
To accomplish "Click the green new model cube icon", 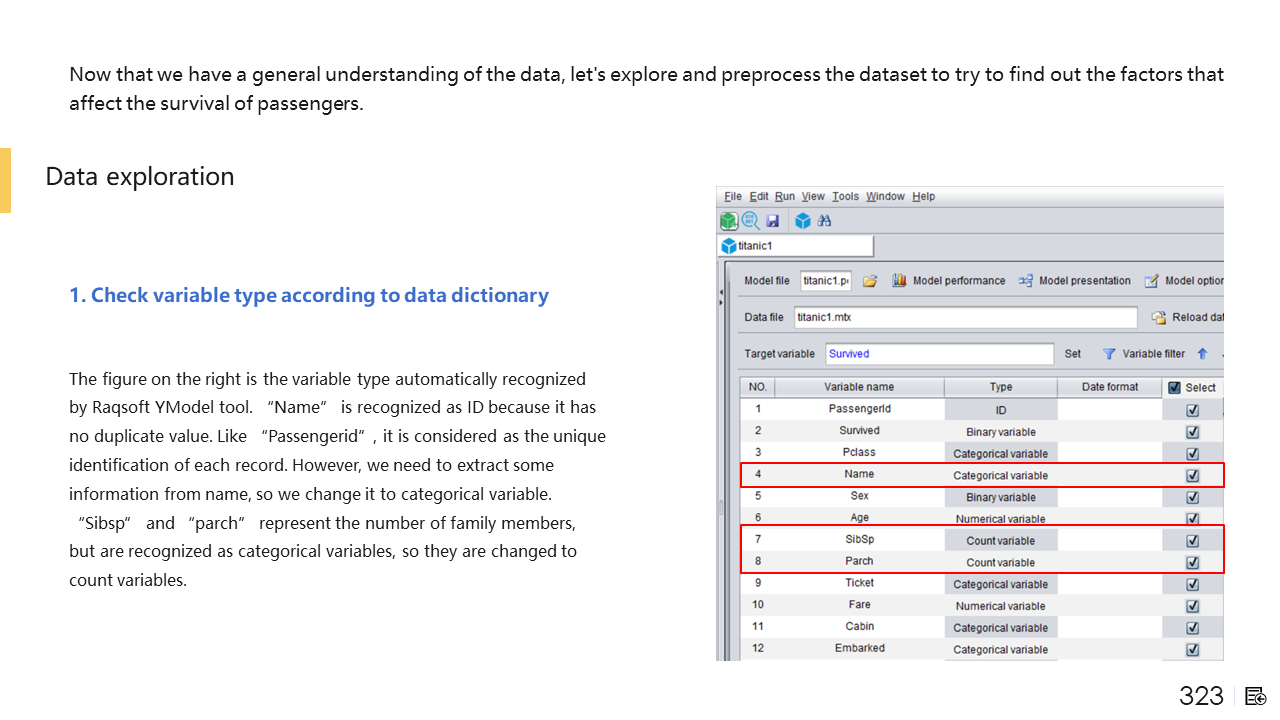I will 729,221.
